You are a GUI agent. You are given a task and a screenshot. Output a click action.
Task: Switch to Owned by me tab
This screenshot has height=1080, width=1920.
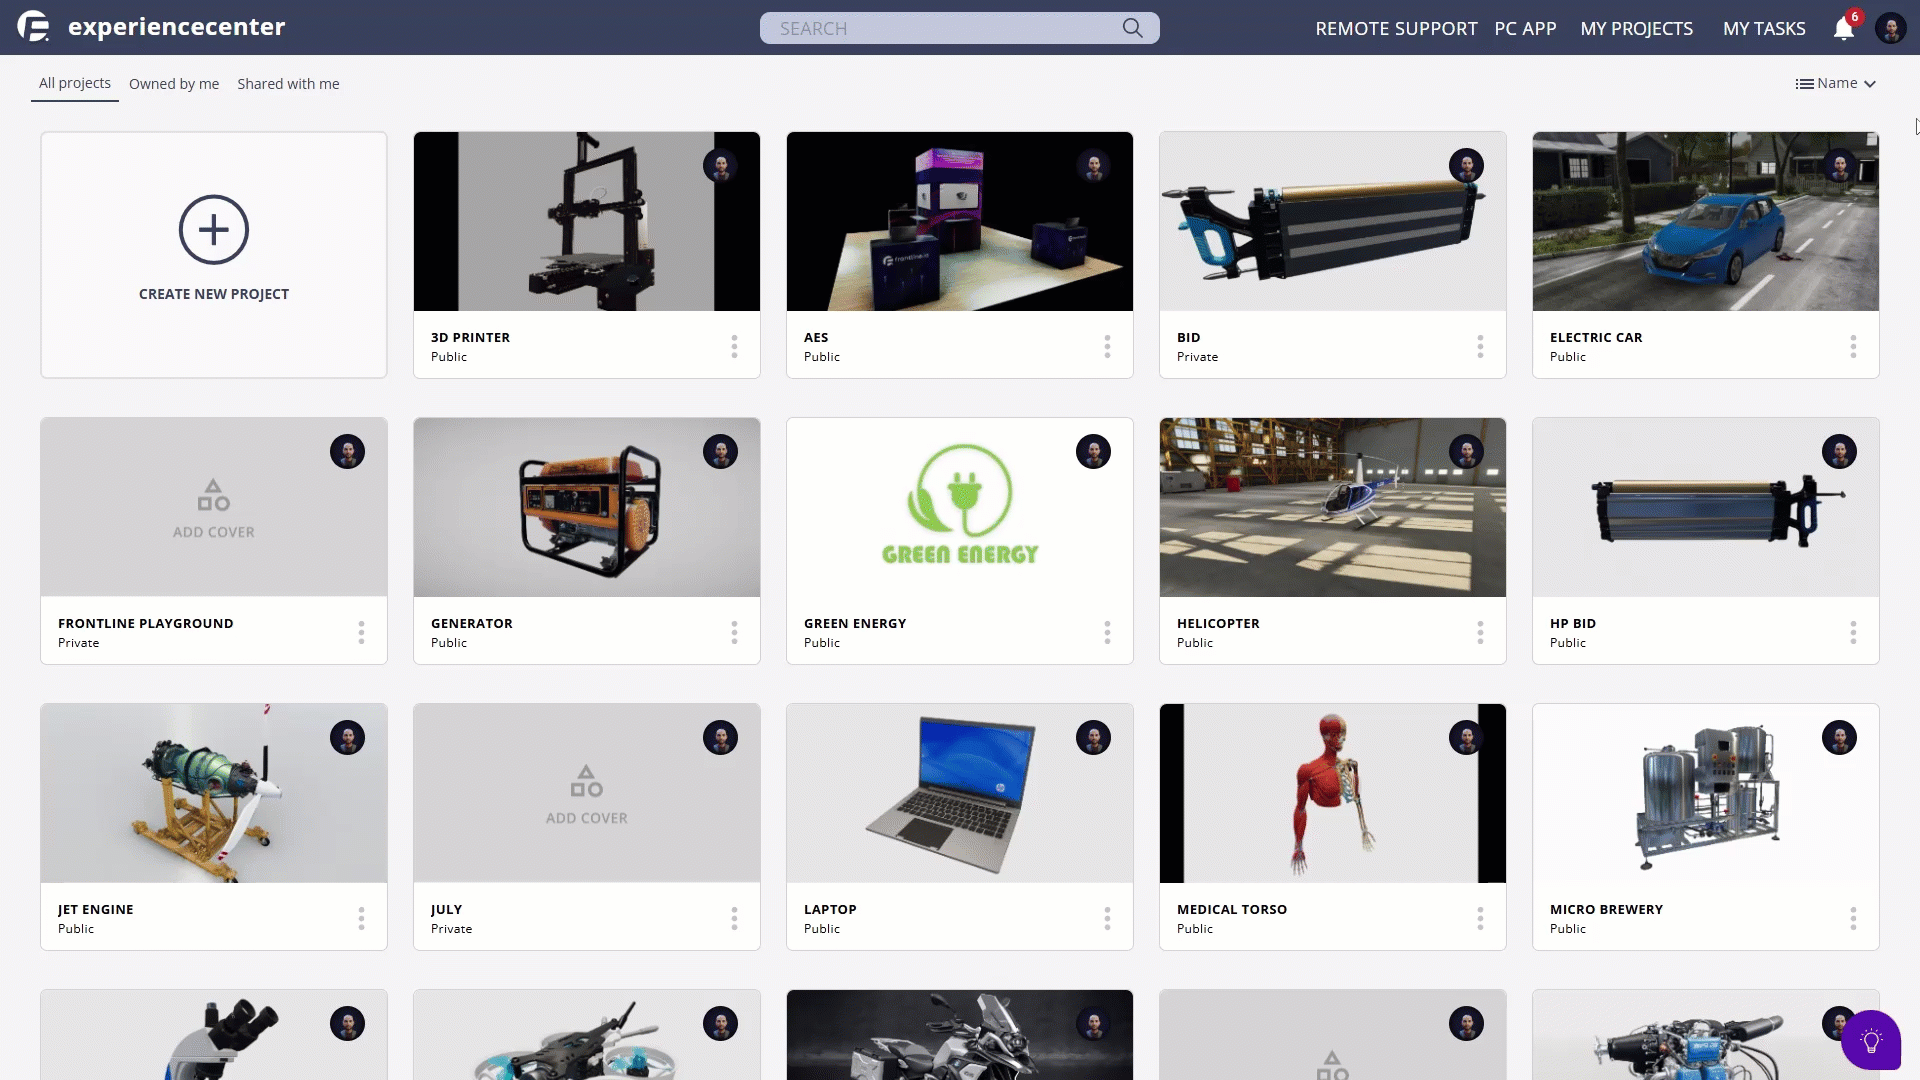coord(174,84)
